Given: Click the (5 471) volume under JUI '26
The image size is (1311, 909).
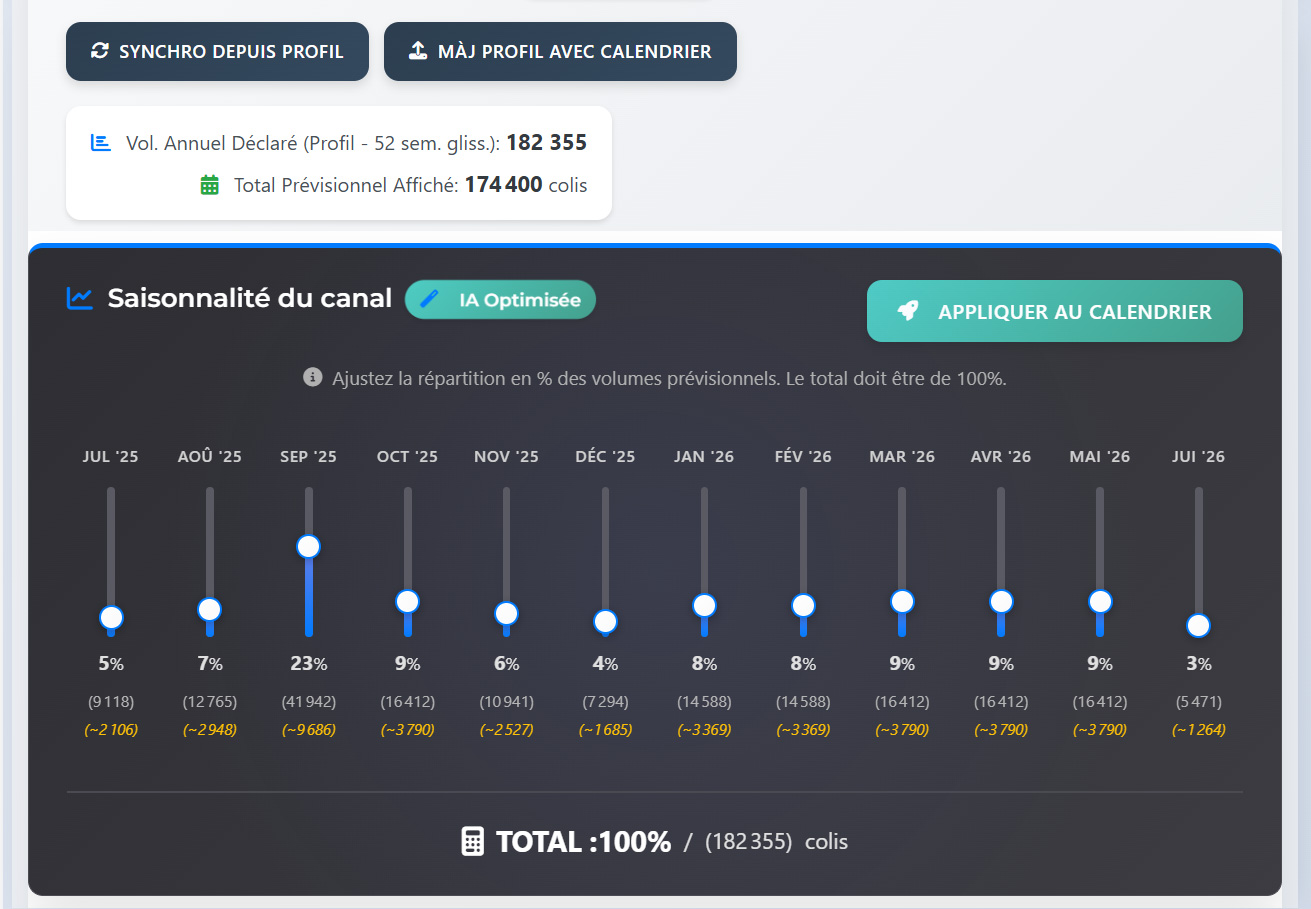Looking at the screenshot, I should click(1198, 702).
